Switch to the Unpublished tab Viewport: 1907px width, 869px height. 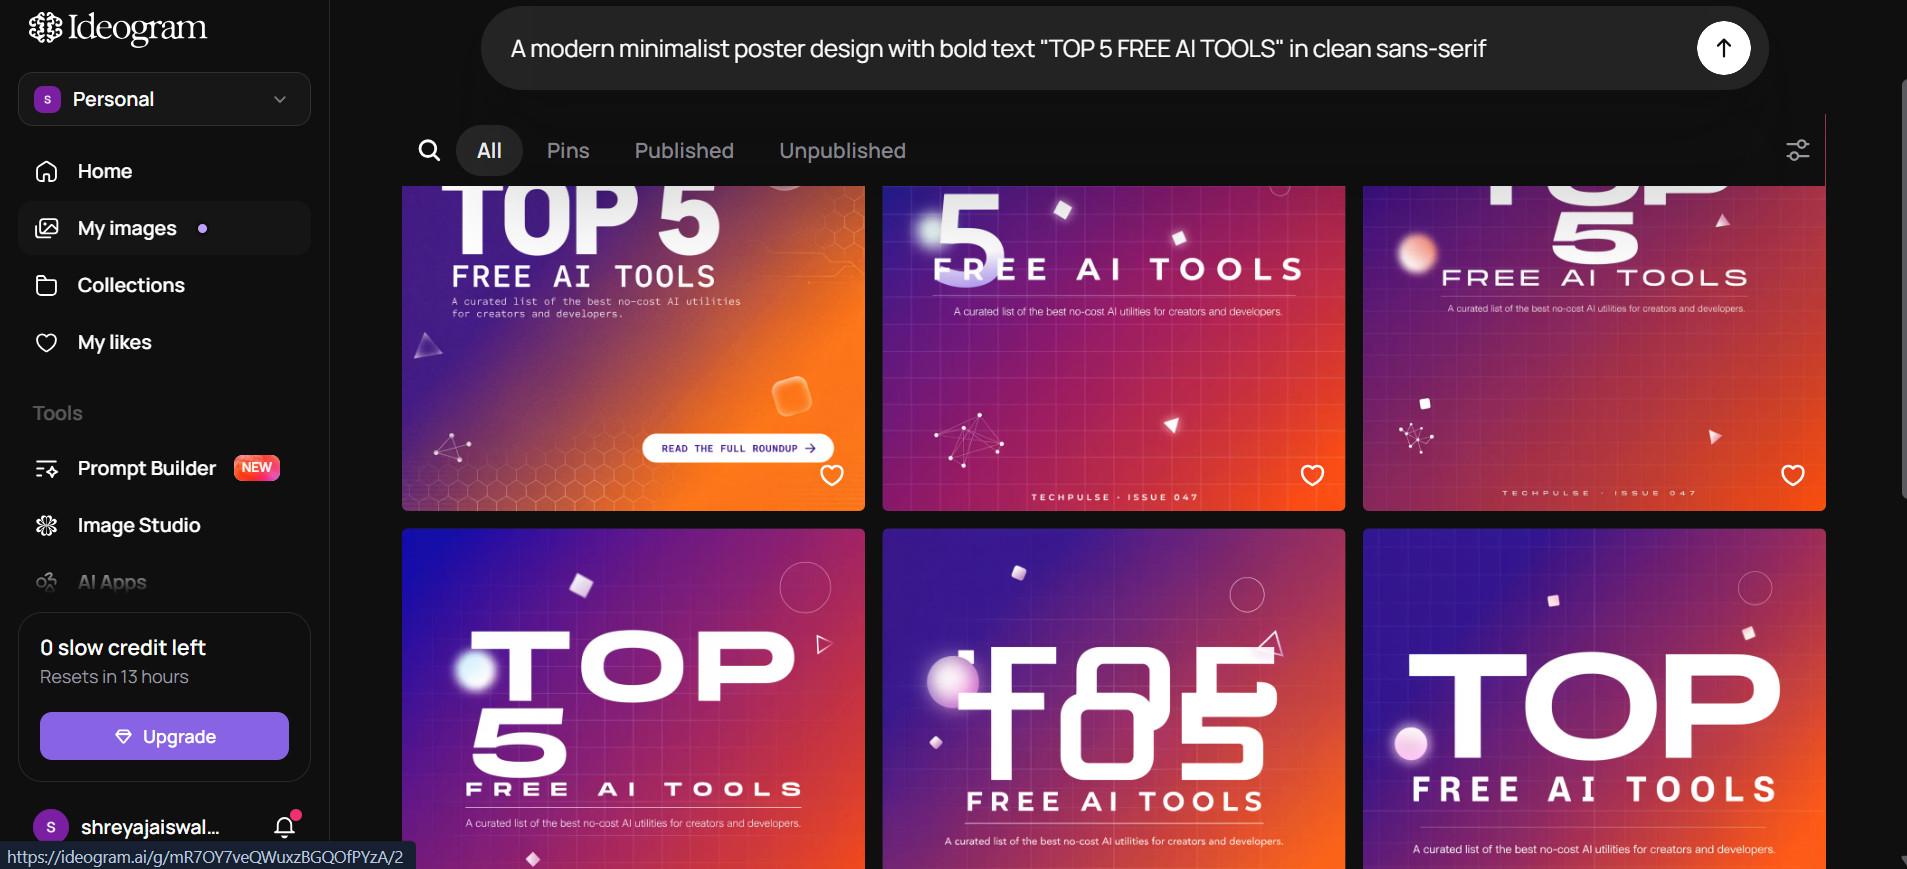click(842, 150)
